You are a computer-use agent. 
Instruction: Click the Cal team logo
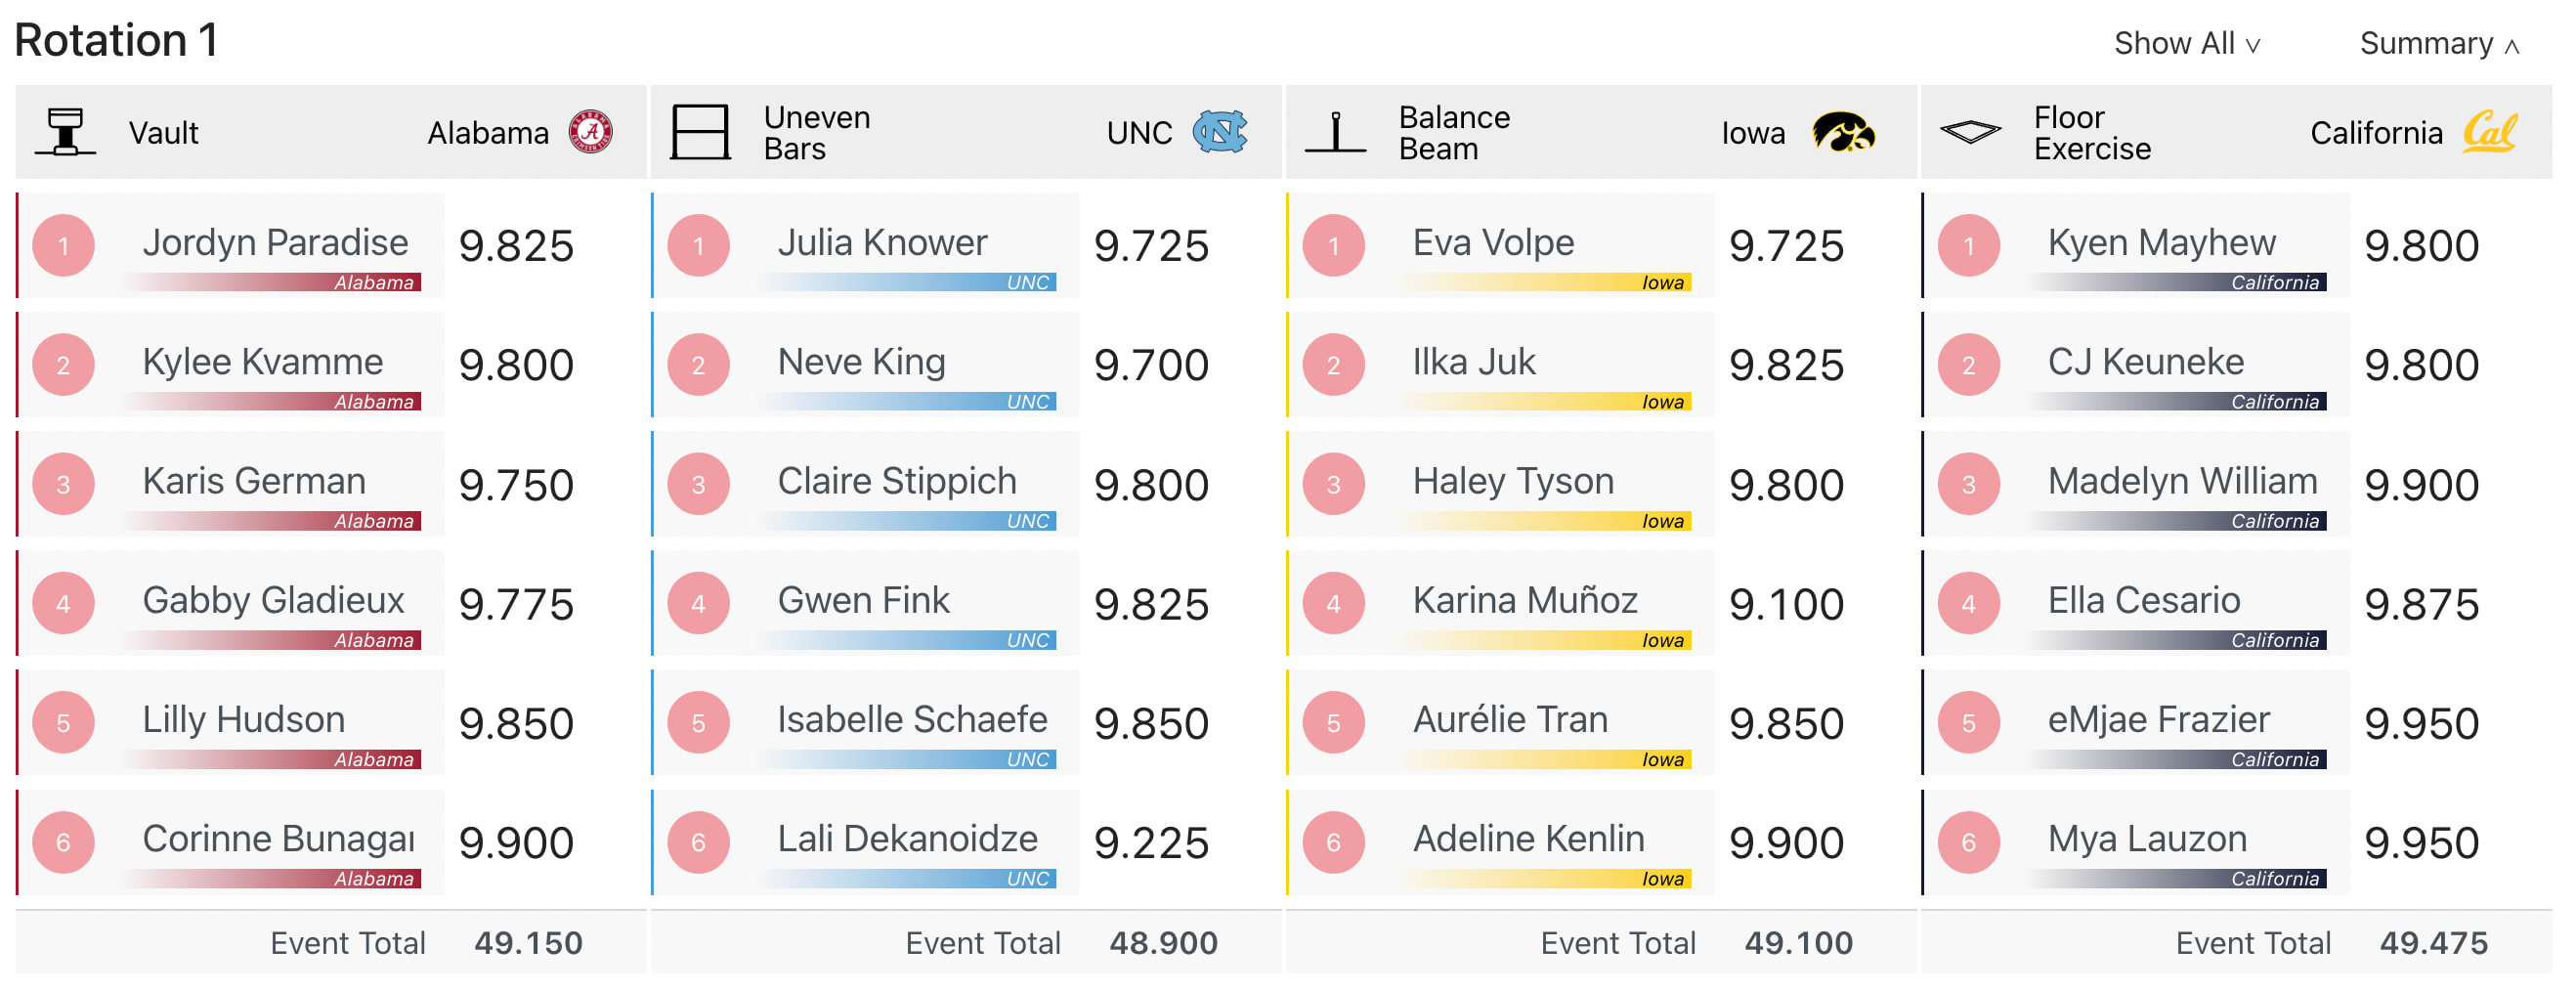[x=2489, y=132]
